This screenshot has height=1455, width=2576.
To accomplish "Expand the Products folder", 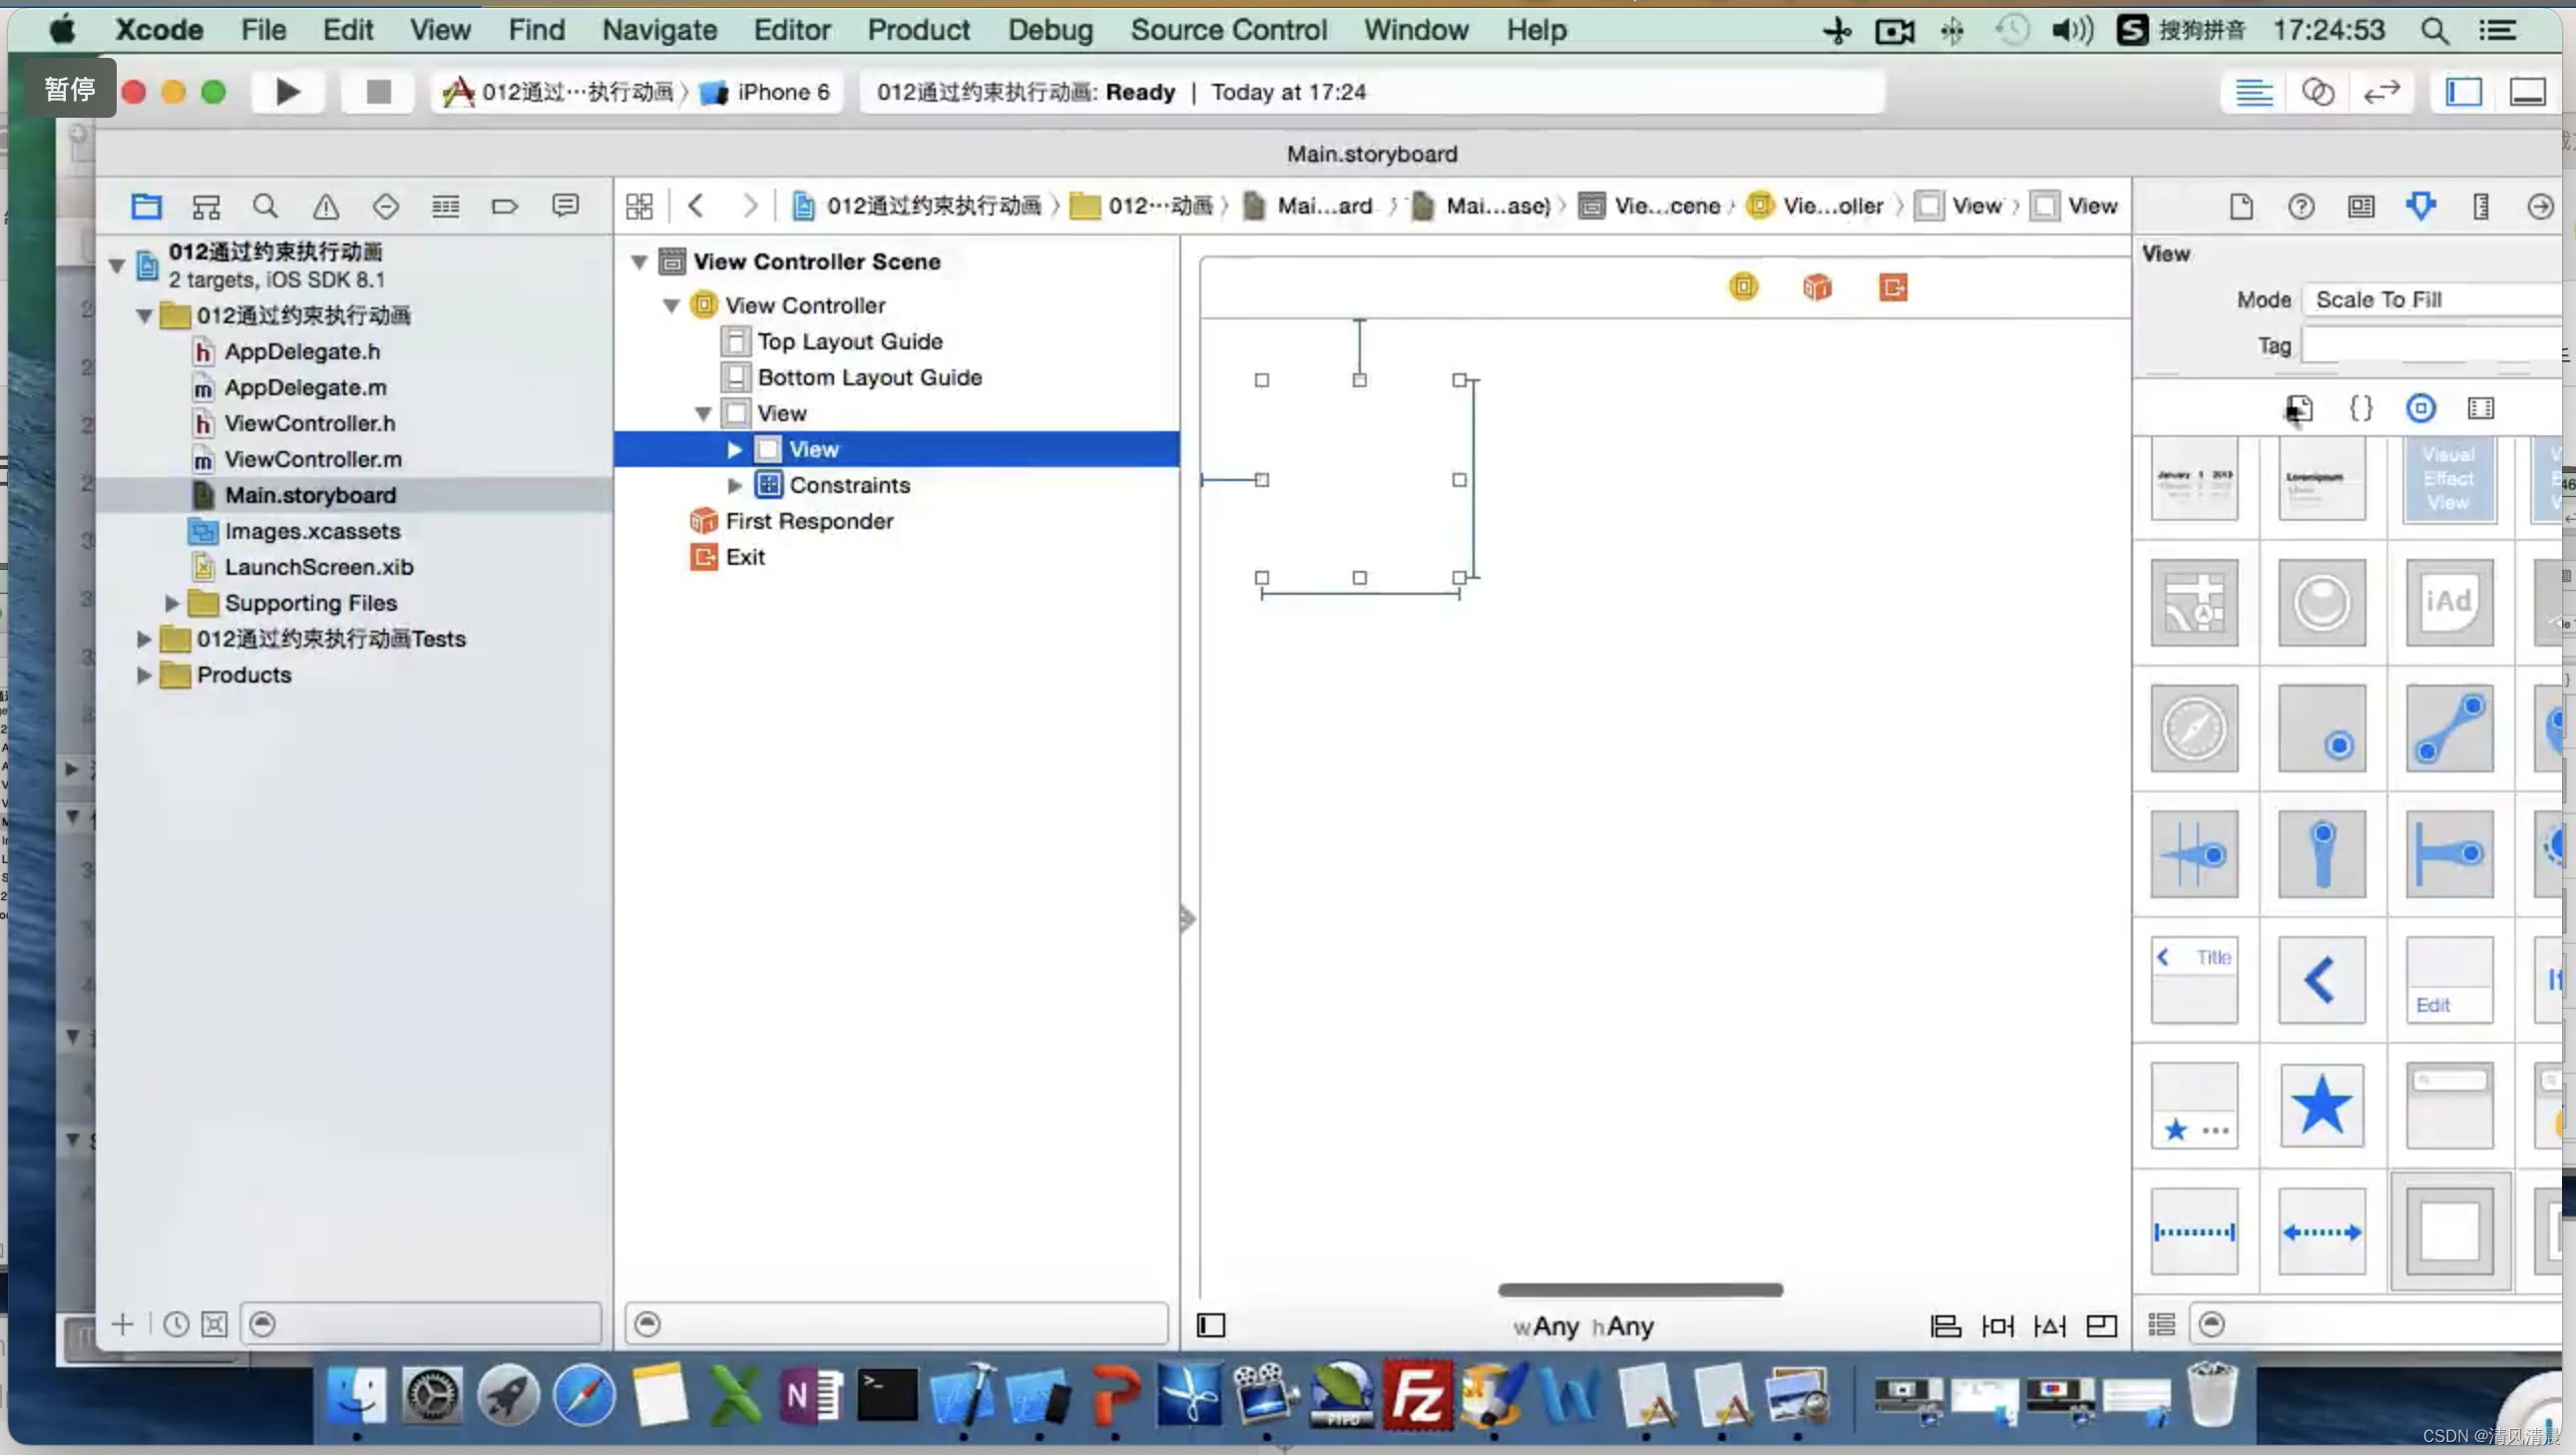I will (143, 675).
